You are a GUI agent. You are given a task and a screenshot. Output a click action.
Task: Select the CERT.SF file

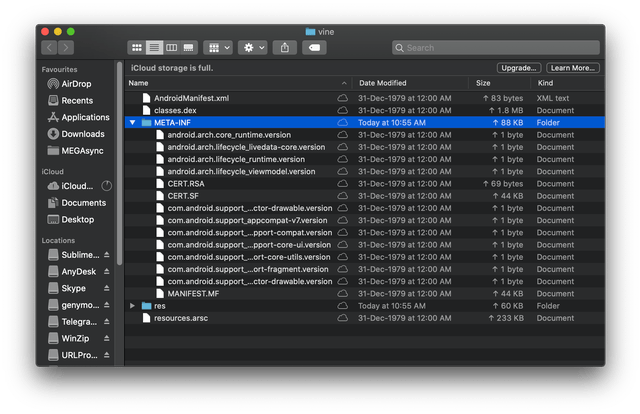point(365,196)
